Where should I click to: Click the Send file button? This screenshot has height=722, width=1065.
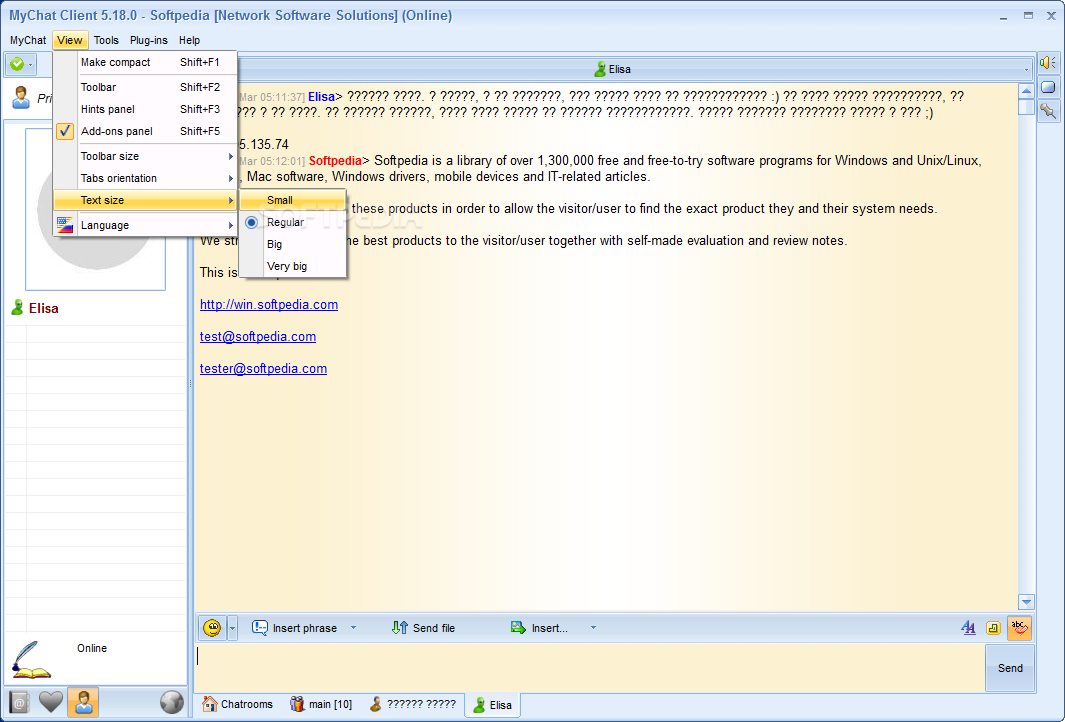424,628
